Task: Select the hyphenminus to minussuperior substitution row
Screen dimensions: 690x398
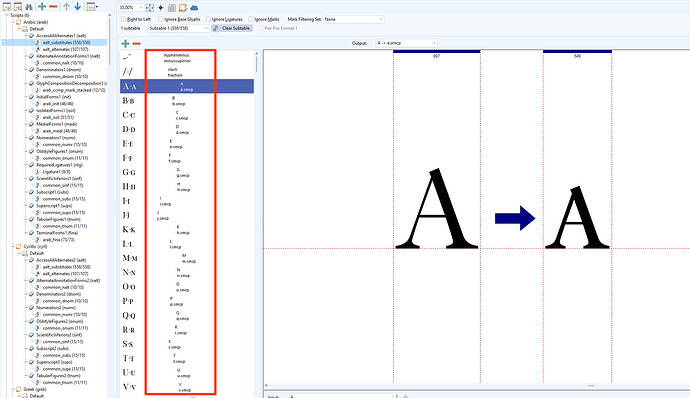Action: pos(187,58)
